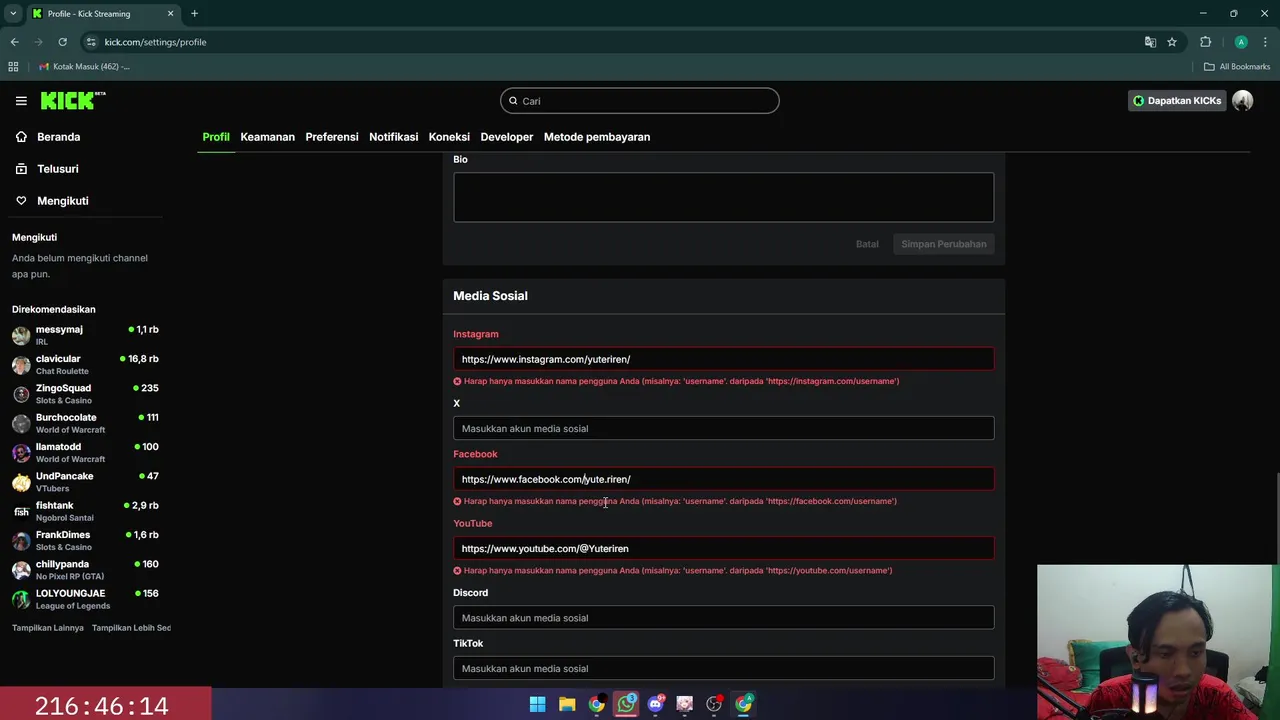The height and width of the screenshot is (720, 1280).
Task: Open a new browser tab
Action: pyautogui.click(x=194, y=14)
